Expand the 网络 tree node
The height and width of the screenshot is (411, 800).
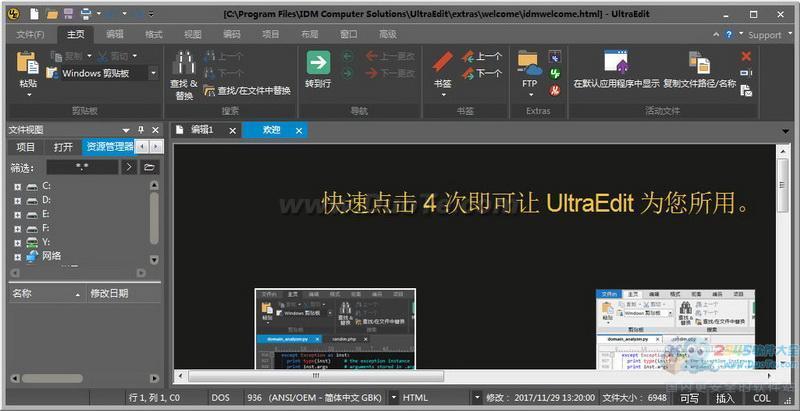tap(18, 258)
